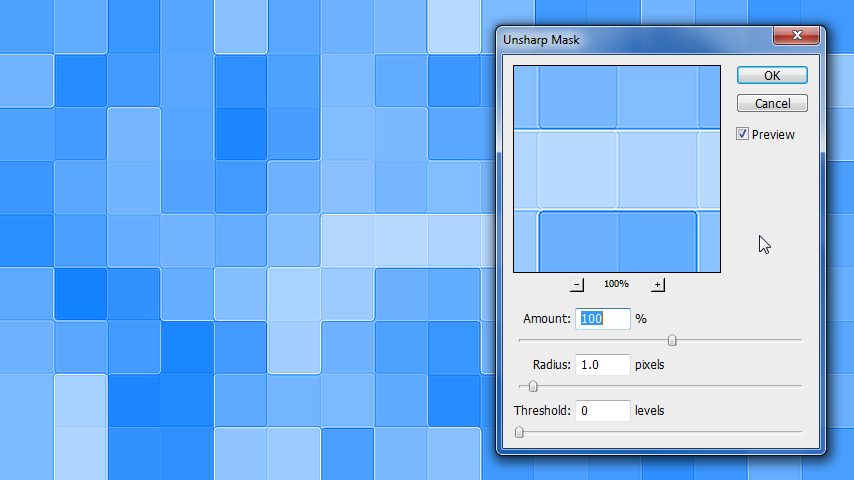This screenshot has width=854, height=480.
Task: Toggle the Preview checkbox
Action: tap(742, 134)
